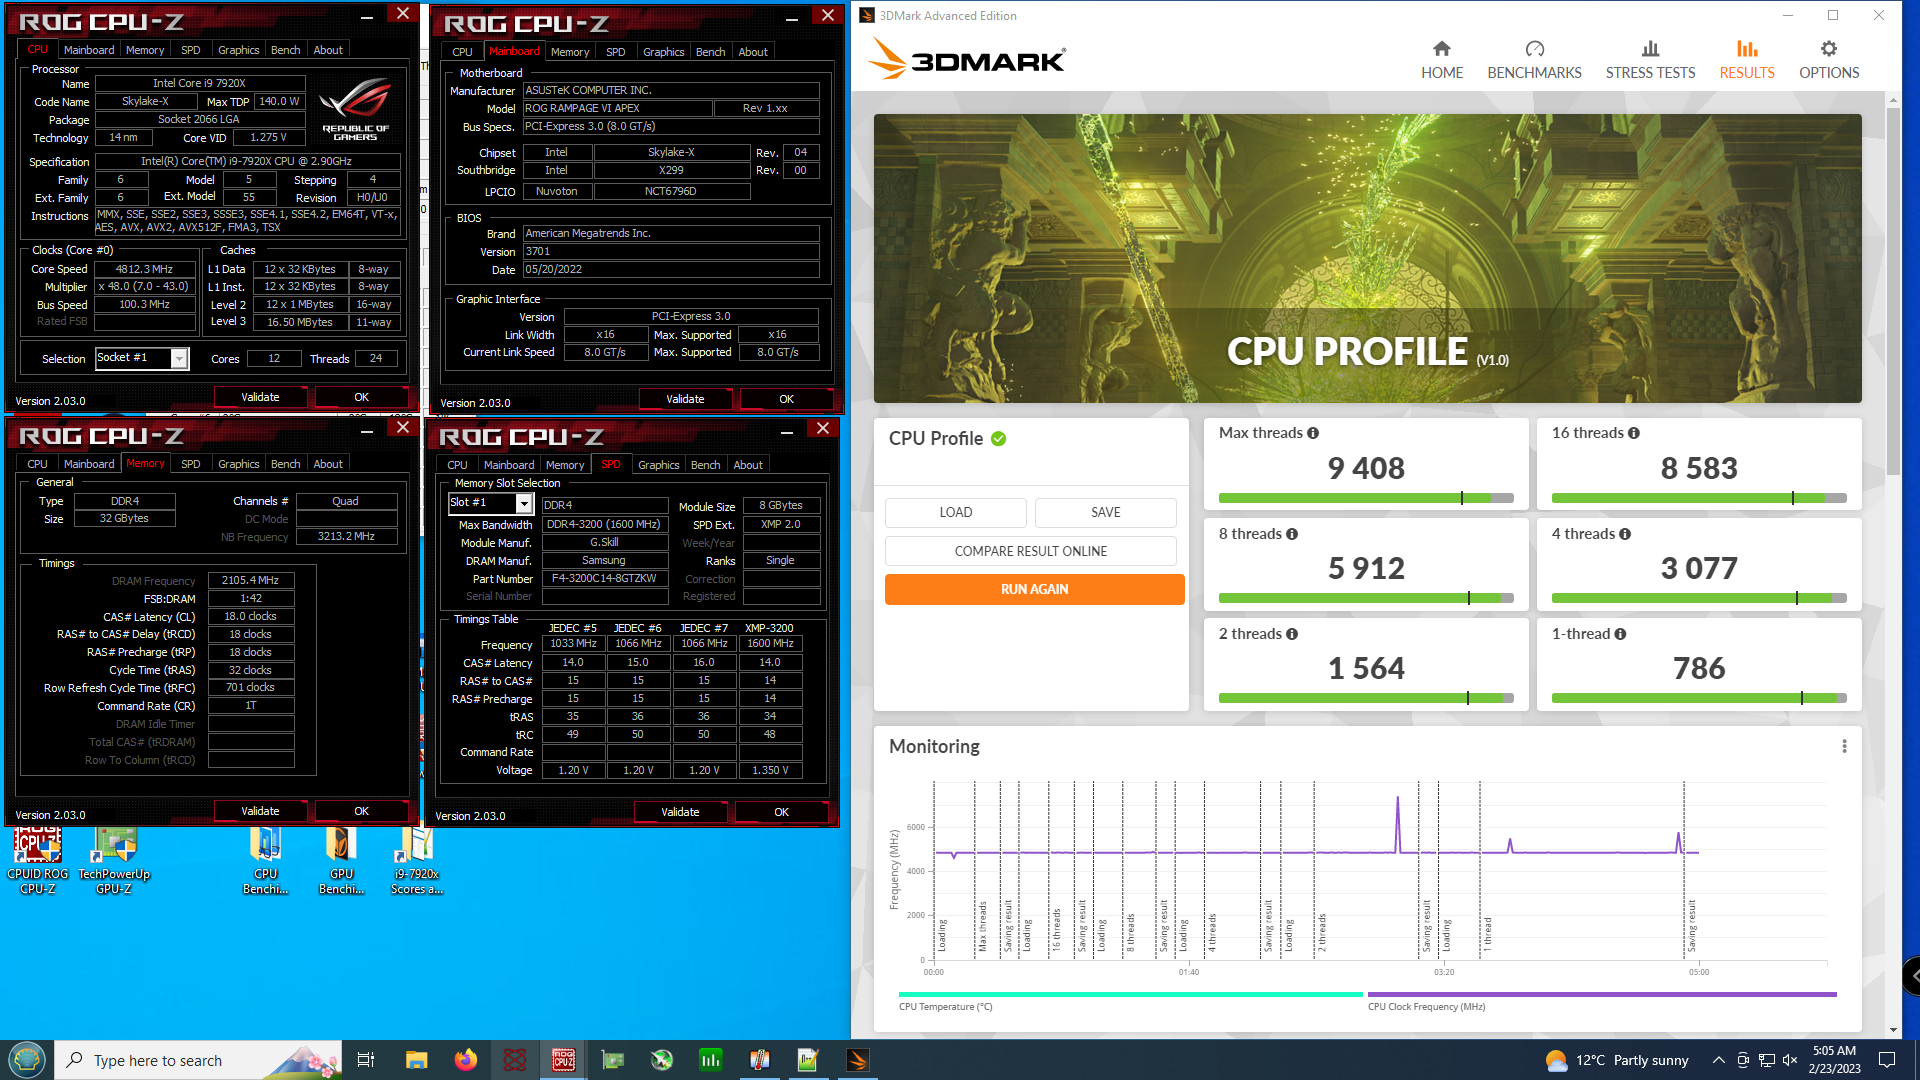Screen dimensions: 1920x1080
Task: Click the 3DMark vertical scrollbar
Action: pos(1893,290)
